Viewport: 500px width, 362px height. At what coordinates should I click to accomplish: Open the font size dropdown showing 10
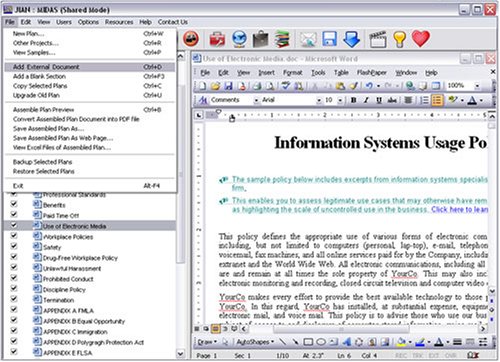pyautogui.click(x=340, y=100)
